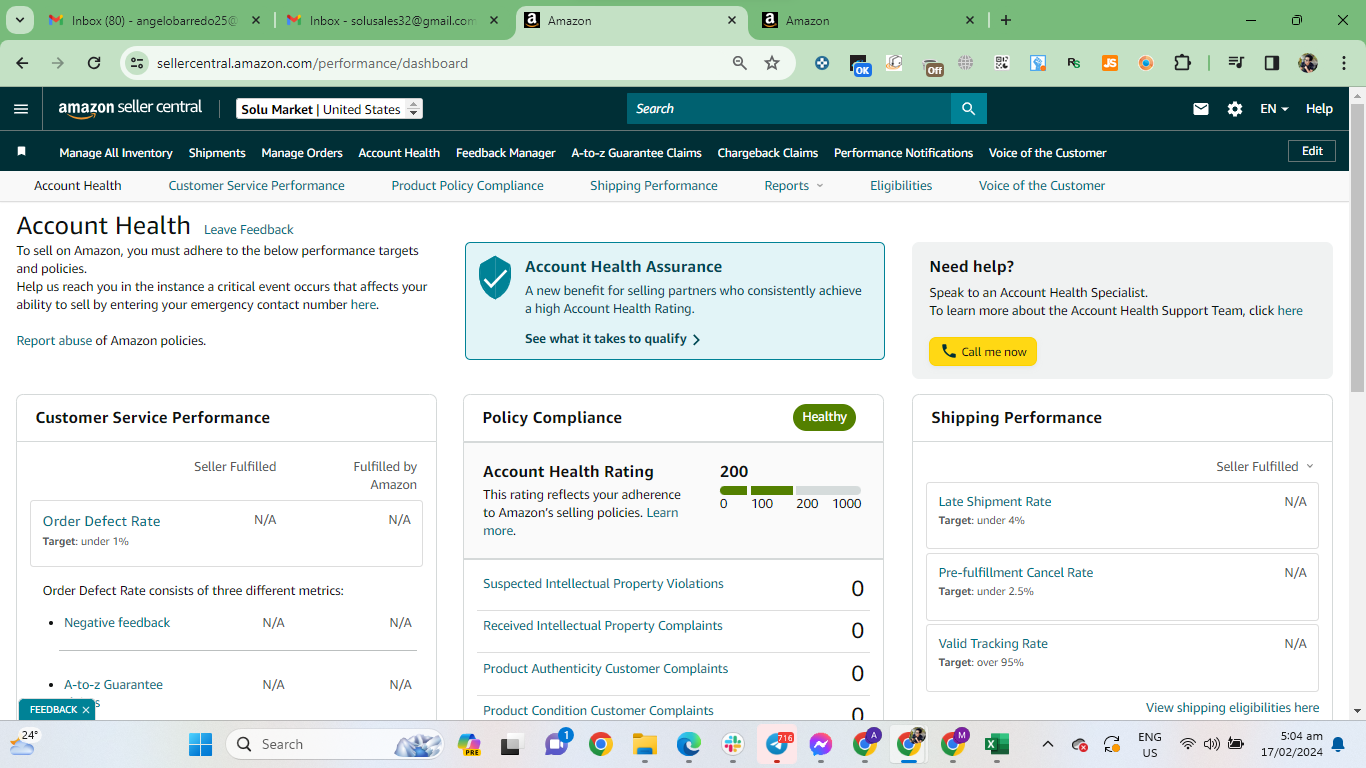
Task: Click the browser address bar URL
Action: pyautogui.click(x=312, y=63)
